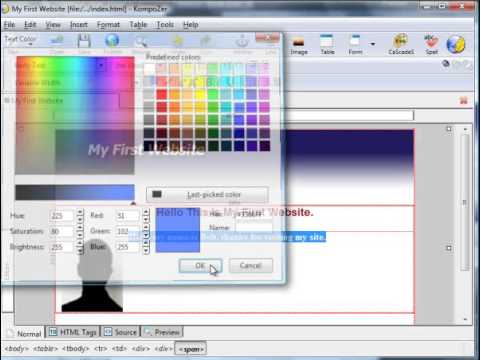Expand the Form button dropdown arrow
Screen dimensions: 480x360
pos(373,44)
